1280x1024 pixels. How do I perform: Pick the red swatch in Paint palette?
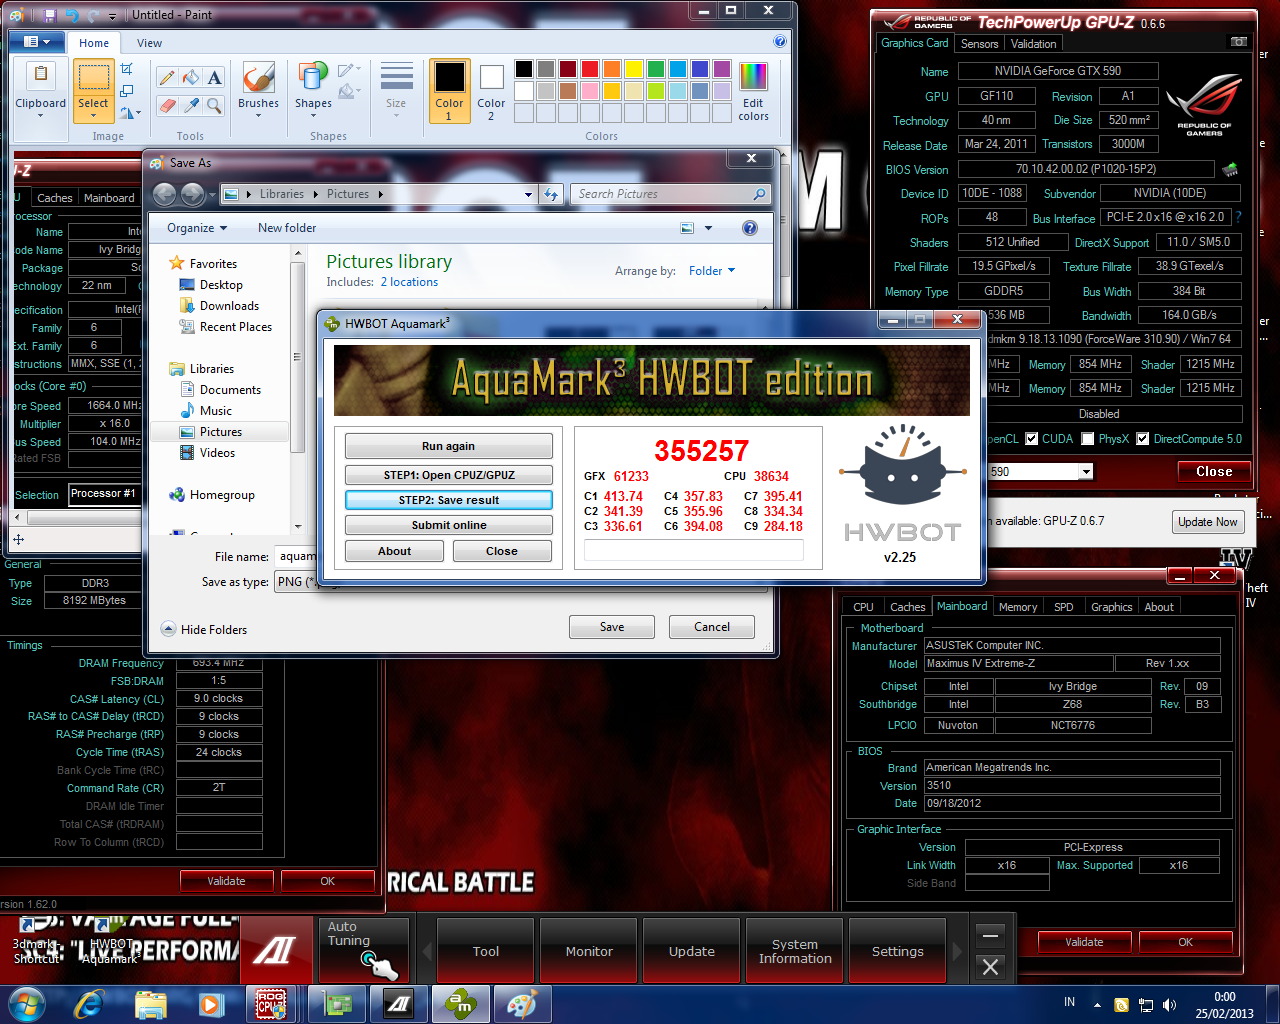pos(590,69)
